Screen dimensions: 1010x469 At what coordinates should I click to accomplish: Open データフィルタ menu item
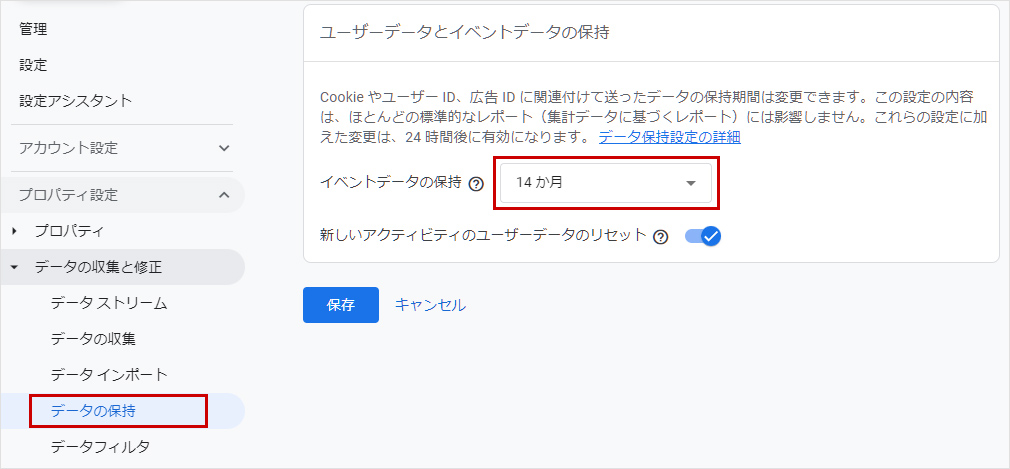coord(100,447)
